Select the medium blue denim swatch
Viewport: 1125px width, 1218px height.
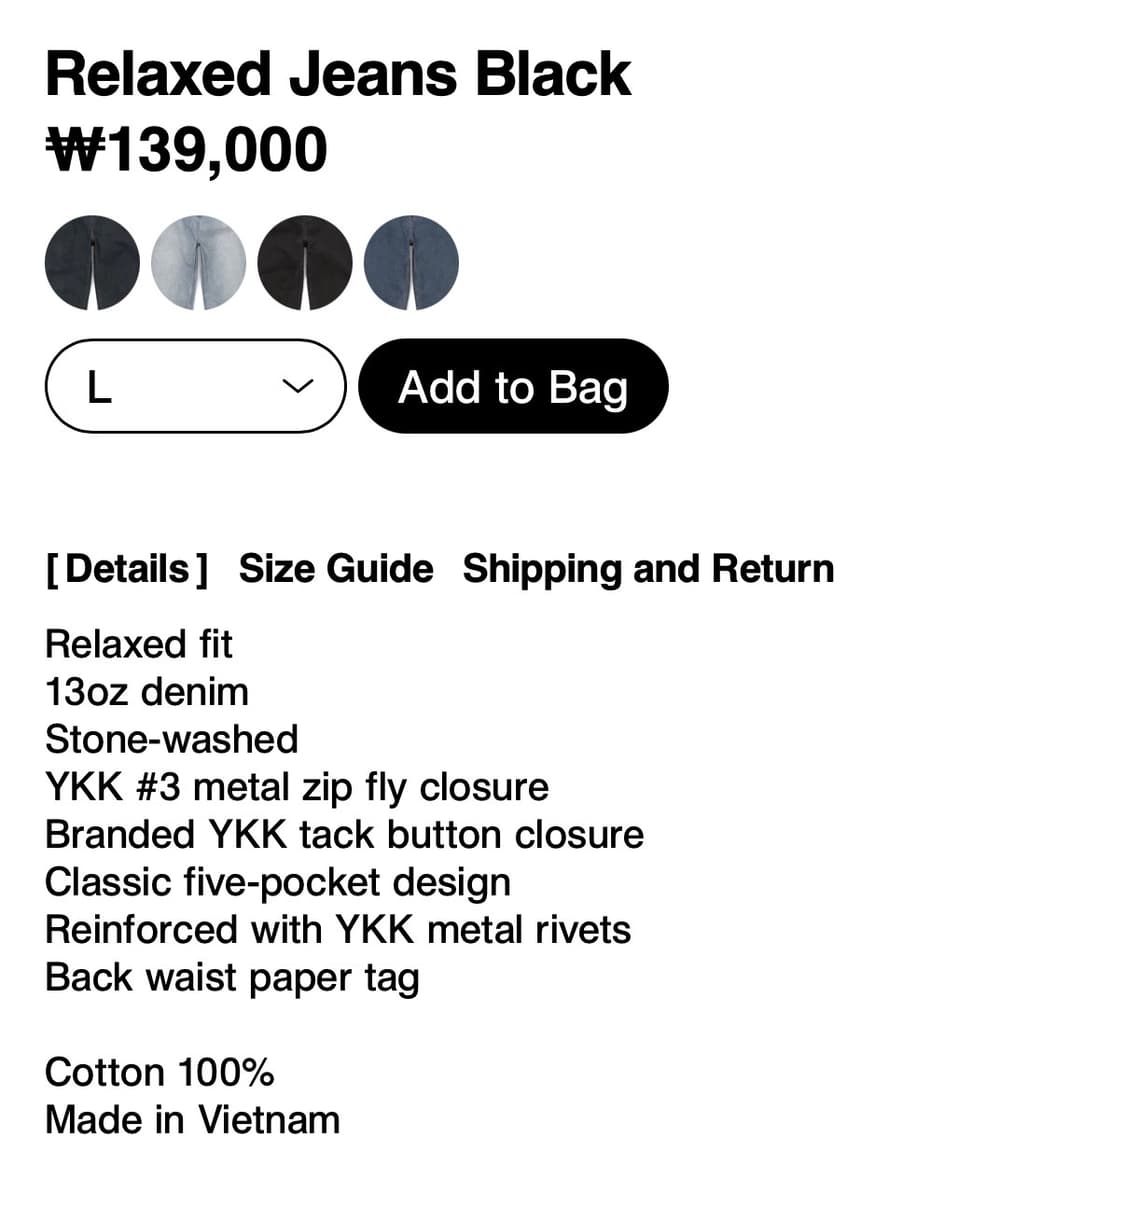411,263
